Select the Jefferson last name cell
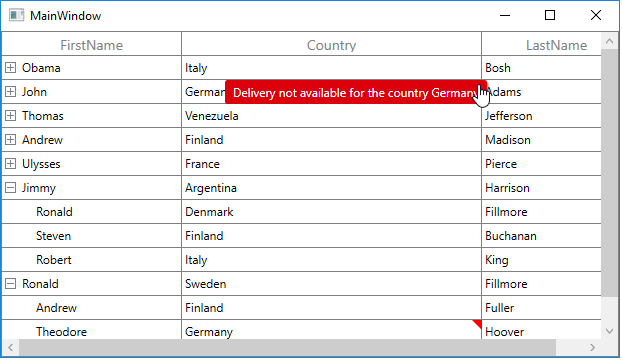622x361 pixels. pyautogui.click(x=542, y=116)
